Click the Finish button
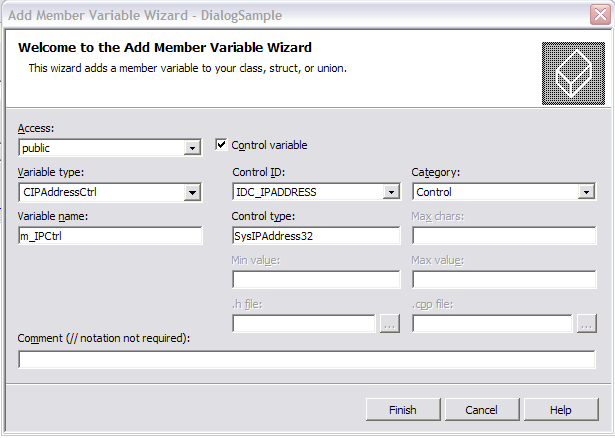The image size is (615, 438). 403,410
